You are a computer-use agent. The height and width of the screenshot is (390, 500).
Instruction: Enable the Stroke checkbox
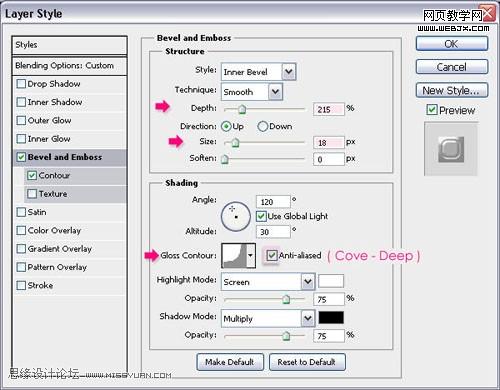click(x=21, y=285)
